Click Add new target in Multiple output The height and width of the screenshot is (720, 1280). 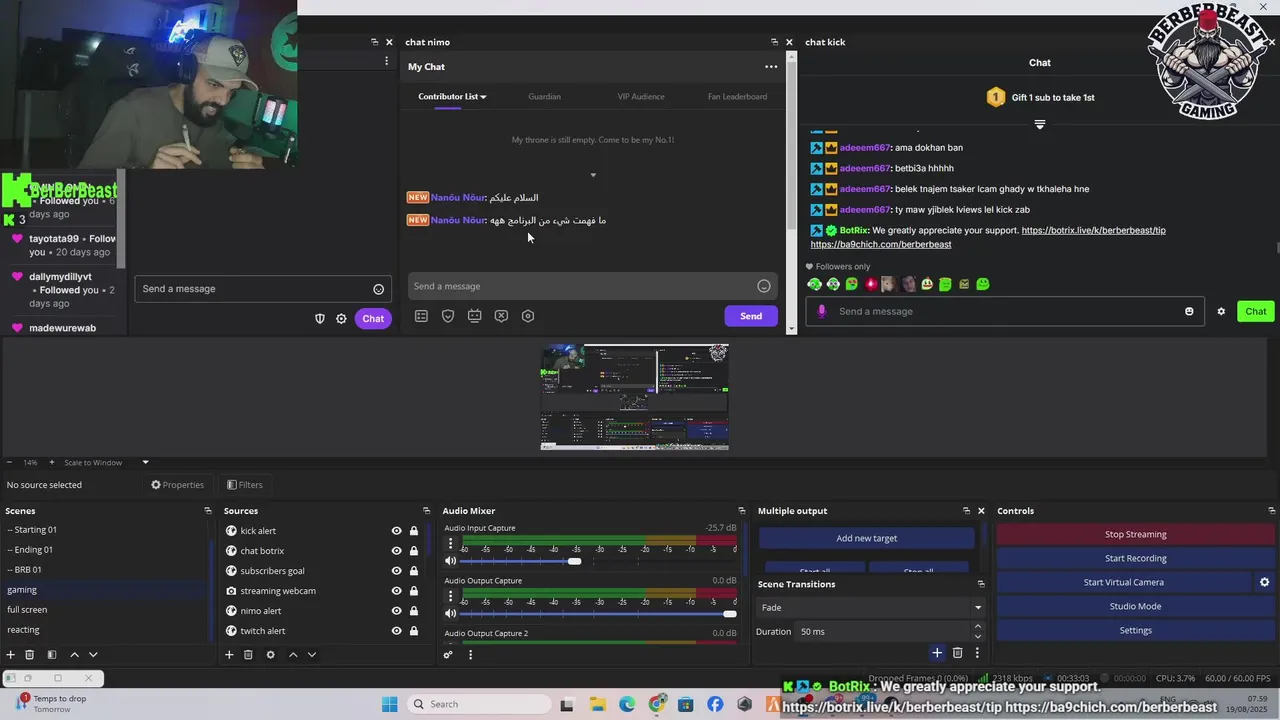coord(866,538)
